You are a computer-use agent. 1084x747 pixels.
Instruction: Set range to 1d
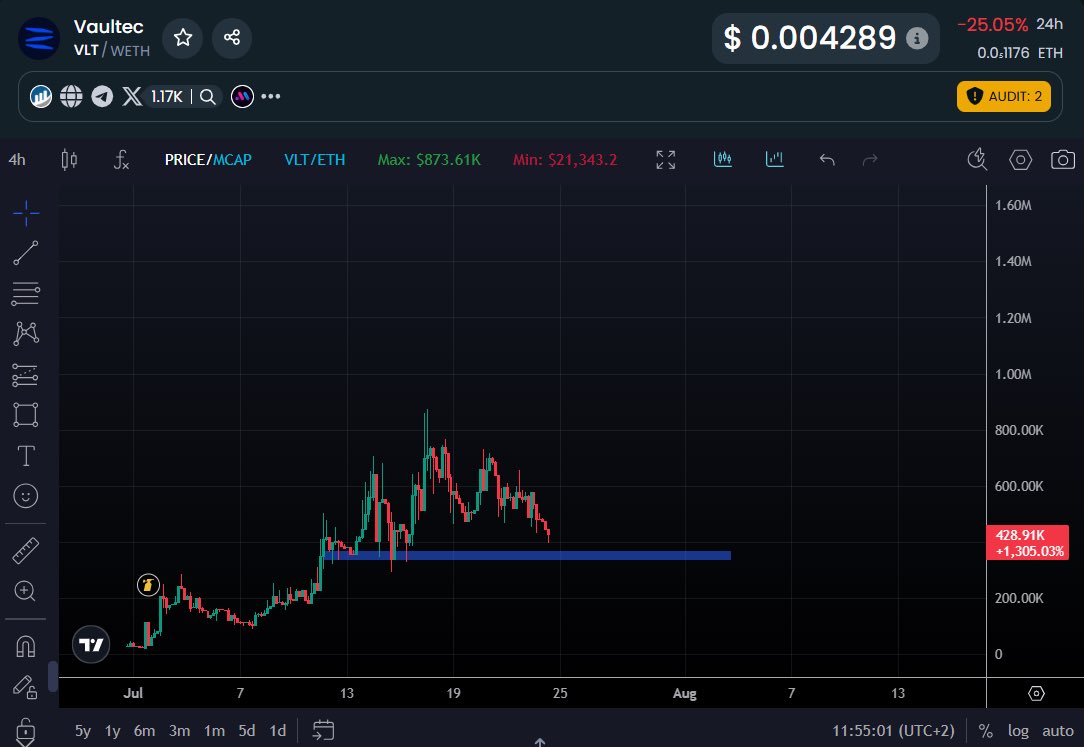click(278, 730)
